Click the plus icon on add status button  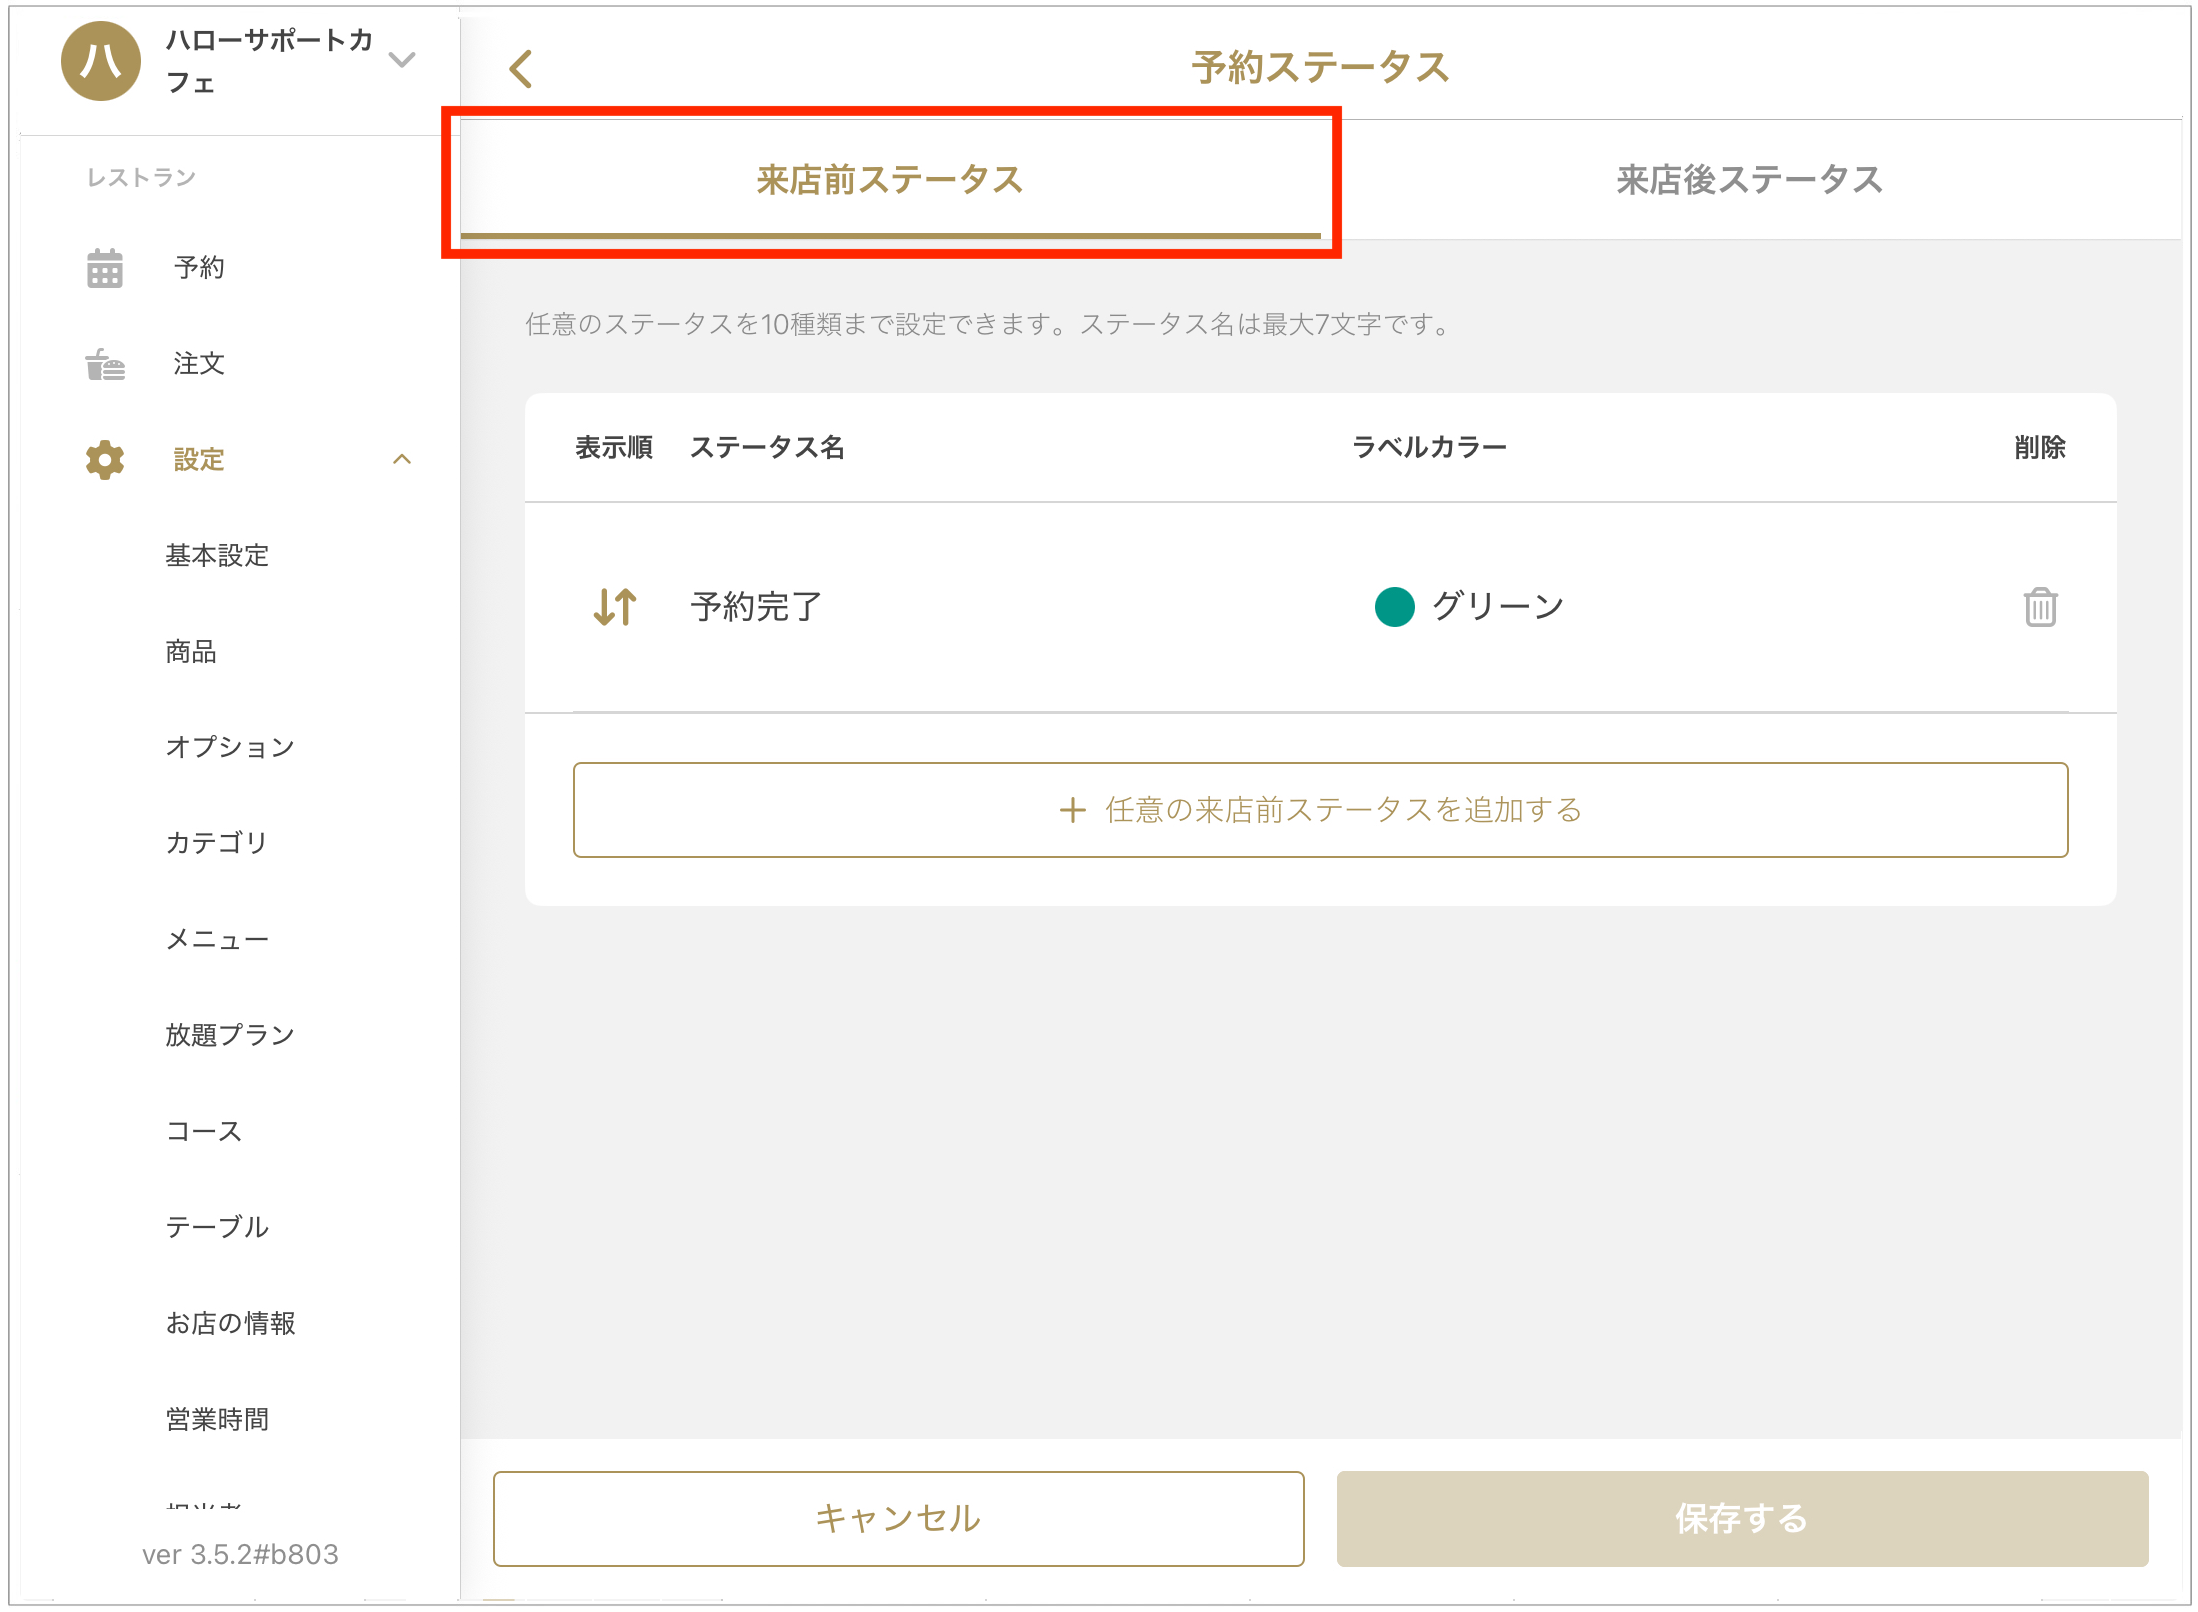click(x=1073, y=810)
